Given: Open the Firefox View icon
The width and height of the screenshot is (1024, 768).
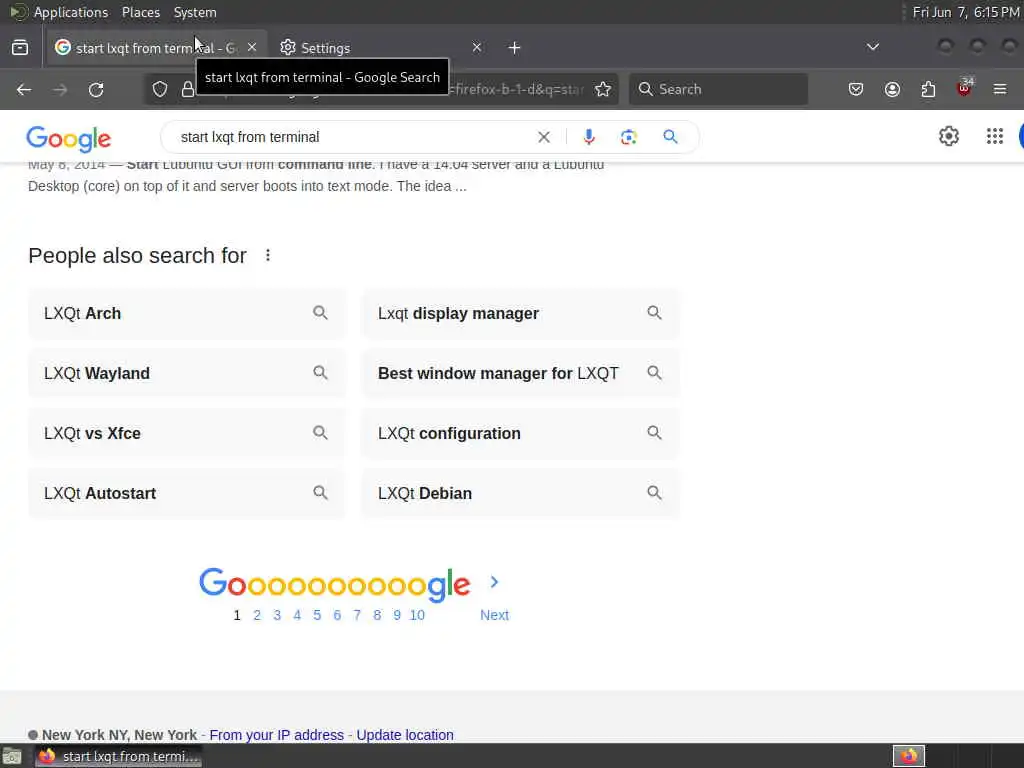Looking at the screenshot, I should click(20, 48).
